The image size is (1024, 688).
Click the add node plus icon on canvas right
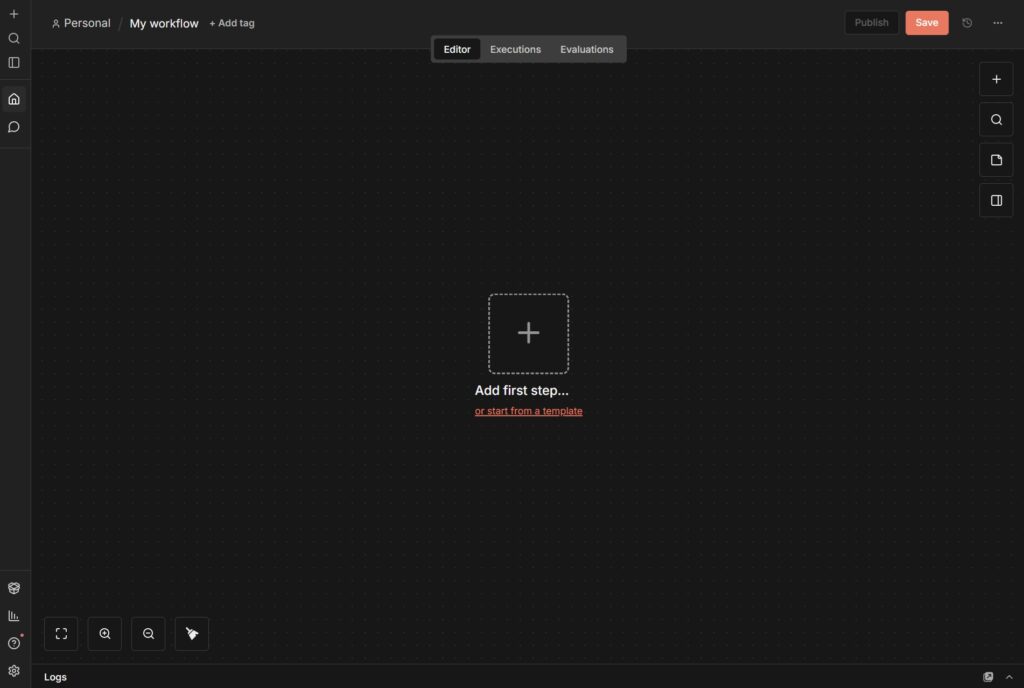pyautogui.click(x=995, y=79)
